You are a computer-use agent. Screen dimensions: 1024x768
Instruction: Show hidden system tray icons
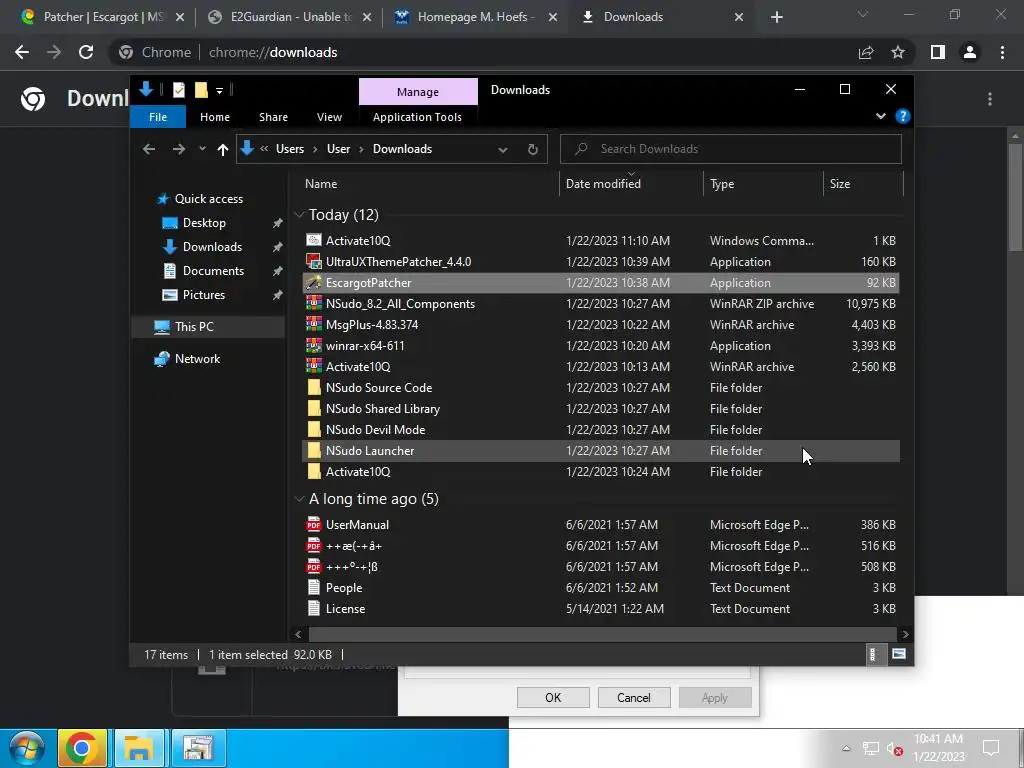click(846, 748)
